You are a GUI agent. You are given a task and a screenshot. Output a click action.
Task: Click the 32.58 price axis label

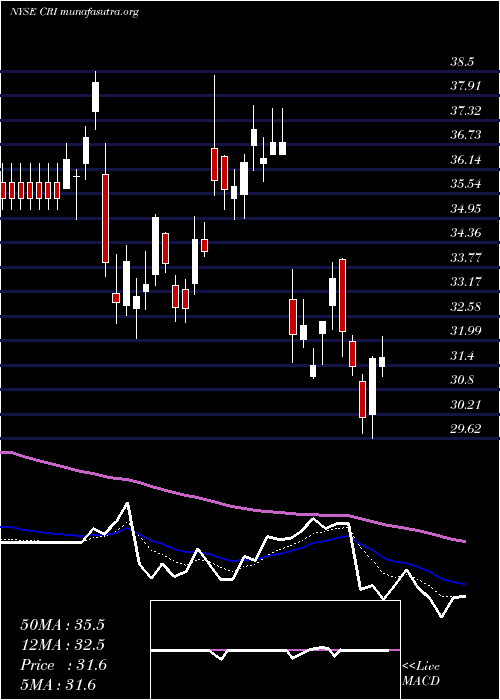pyautogui.click(x=466, y=307)
